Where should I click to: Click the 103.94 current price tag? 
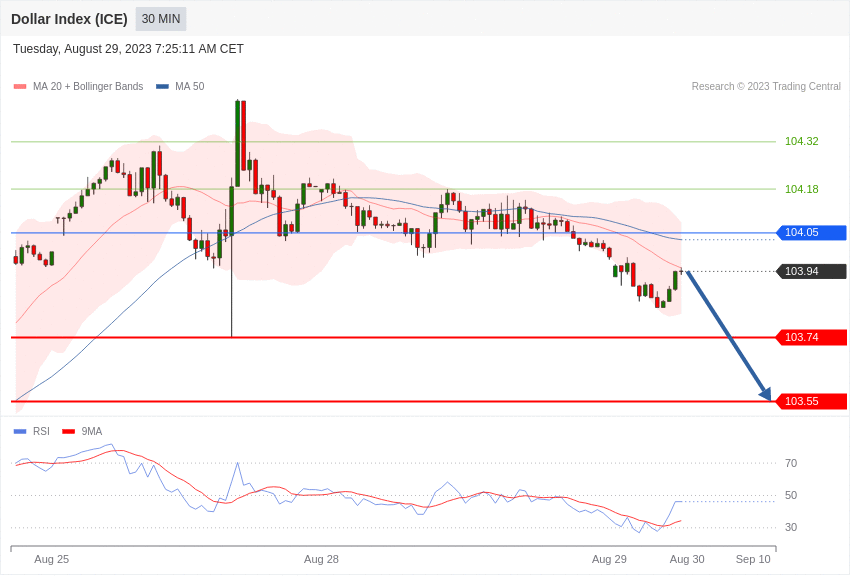coord(812,271)
